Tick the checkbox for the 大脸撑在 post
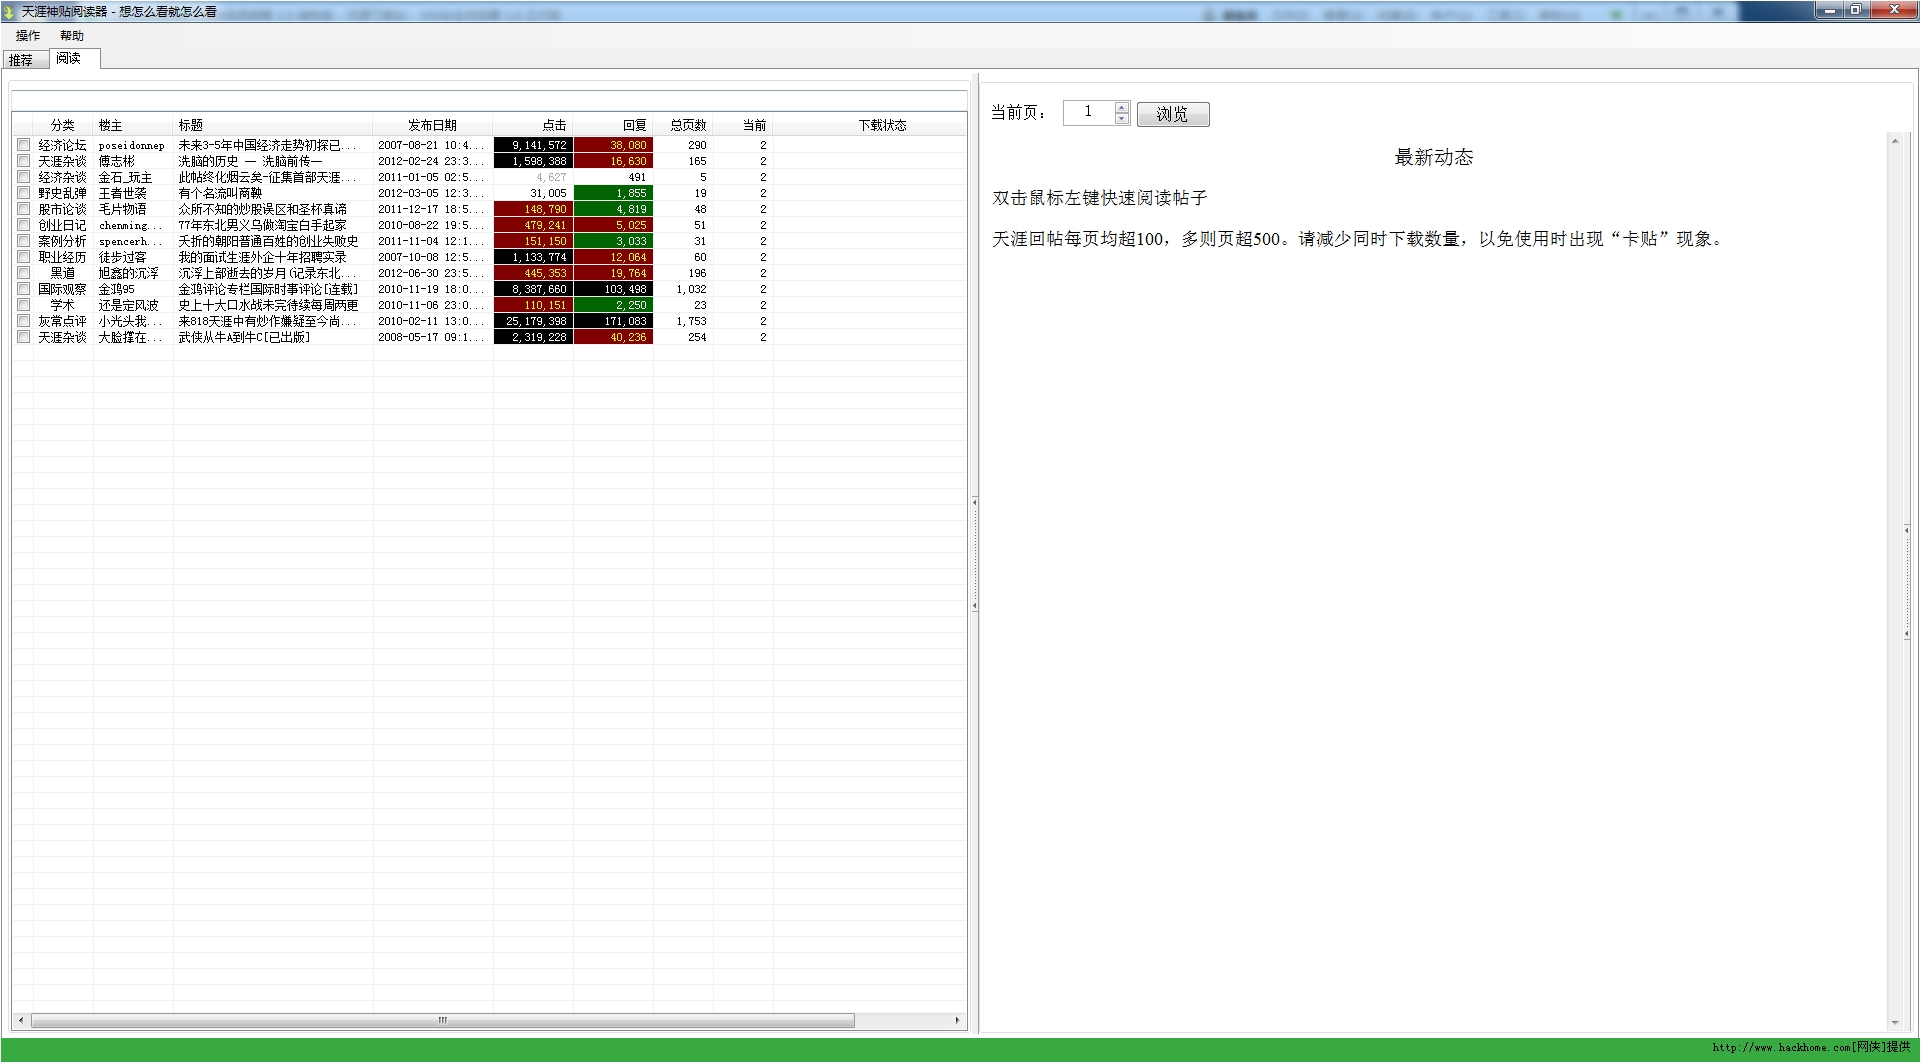 [24, 337]
